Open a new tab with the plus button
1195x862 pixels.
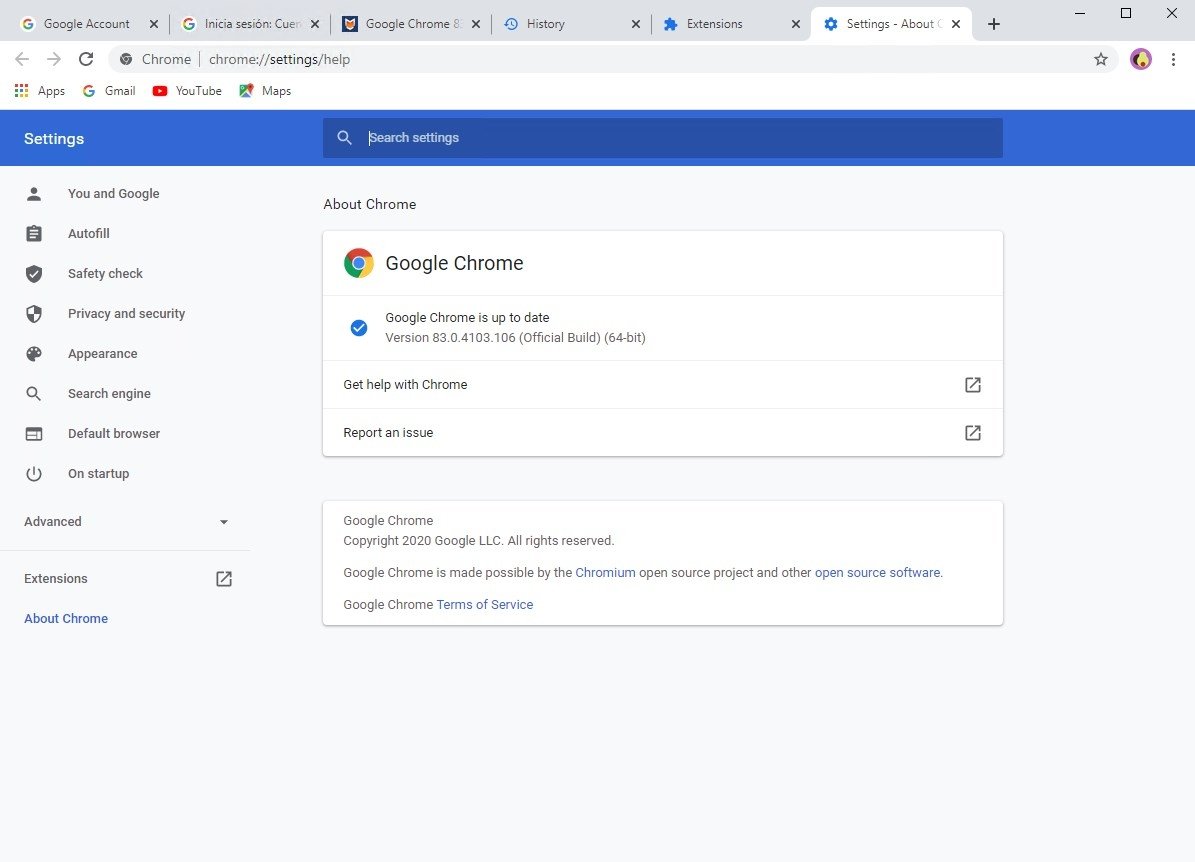[993, 24]
